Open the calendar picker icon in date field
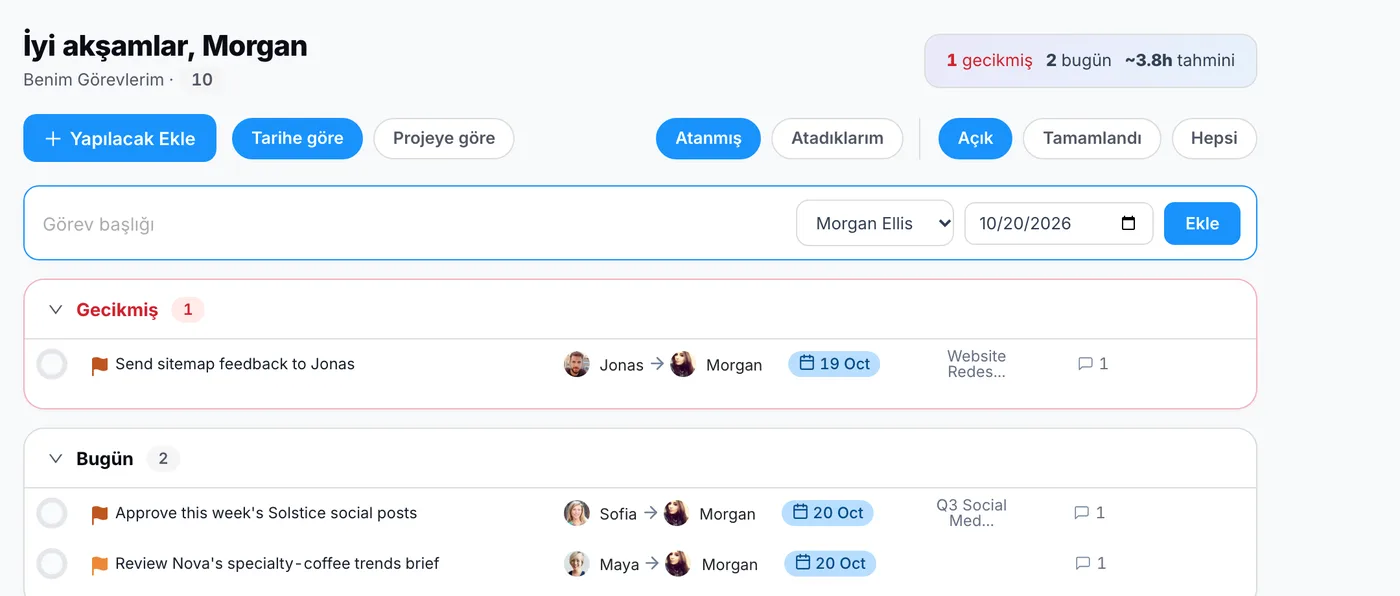 click(x=1129, y=224)
